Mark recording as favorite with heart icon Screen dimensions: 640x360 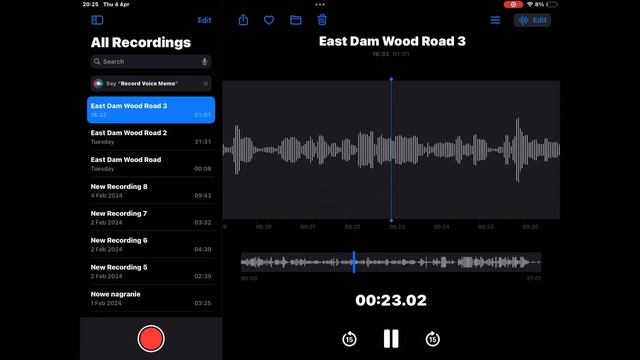[x=269, y=20]
